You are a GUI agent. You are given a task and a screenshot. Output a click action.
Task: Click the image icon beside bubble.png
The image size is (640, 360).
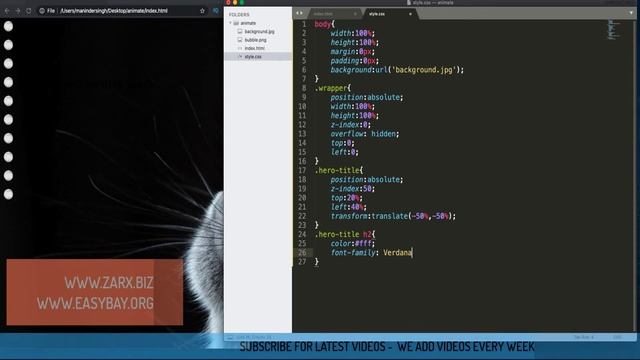240,40
